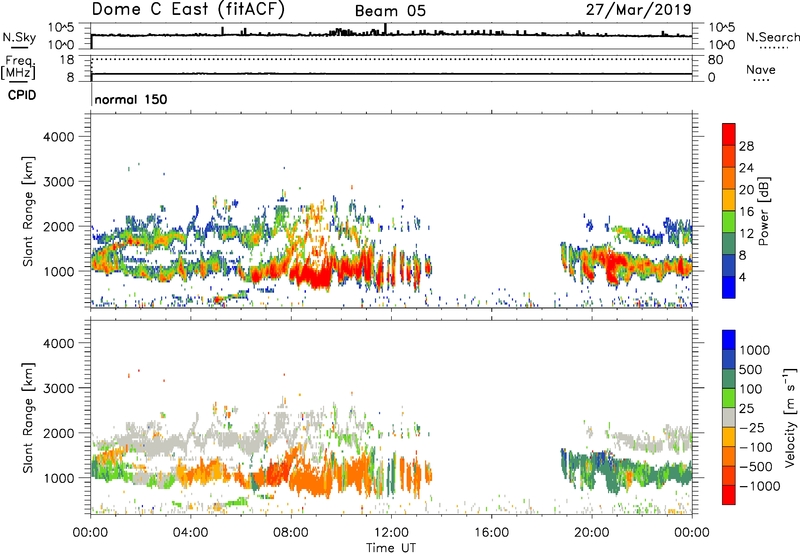
Task: Click the 'Freq. [MHz]' axis label
Action: tap(18, 67)
